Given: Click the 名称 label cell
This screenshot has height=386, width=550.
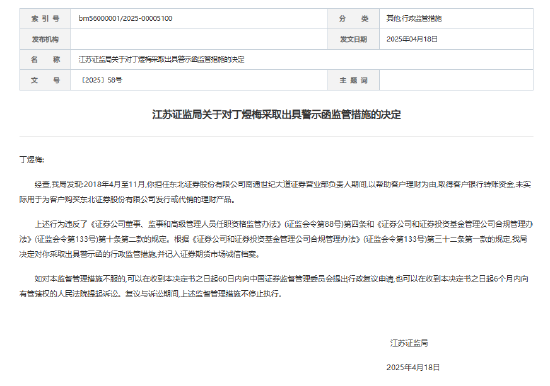Looking at the screenshot, I should [45, 60].
